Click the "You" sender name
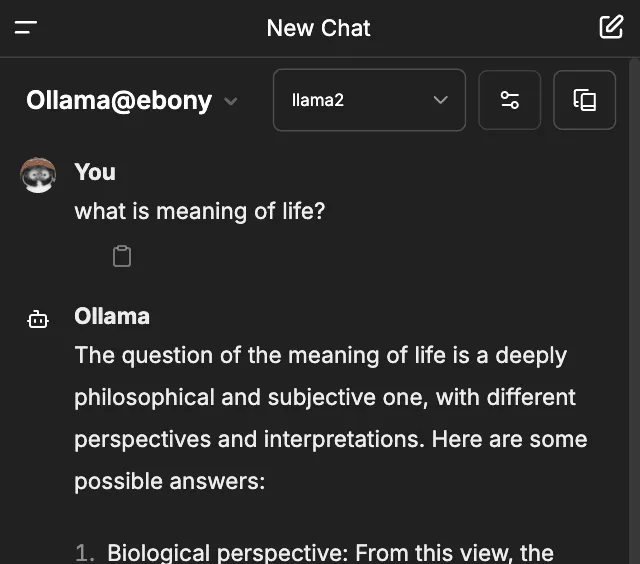 tap(95, 172)
